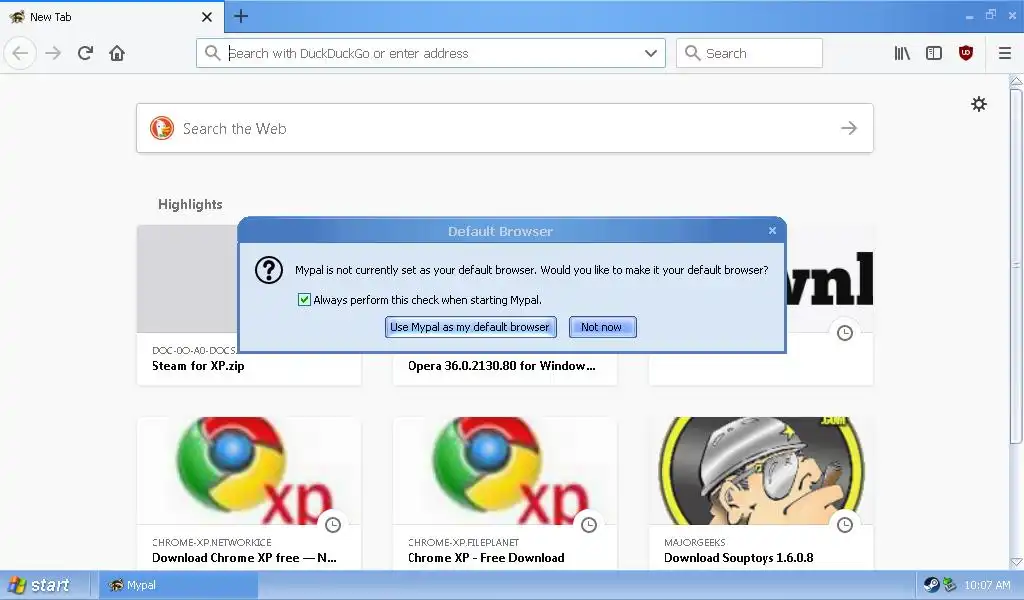Open Download Souptoys 1.6.0.8 link
Screen dimensions: 1024x600
[739, 558]
